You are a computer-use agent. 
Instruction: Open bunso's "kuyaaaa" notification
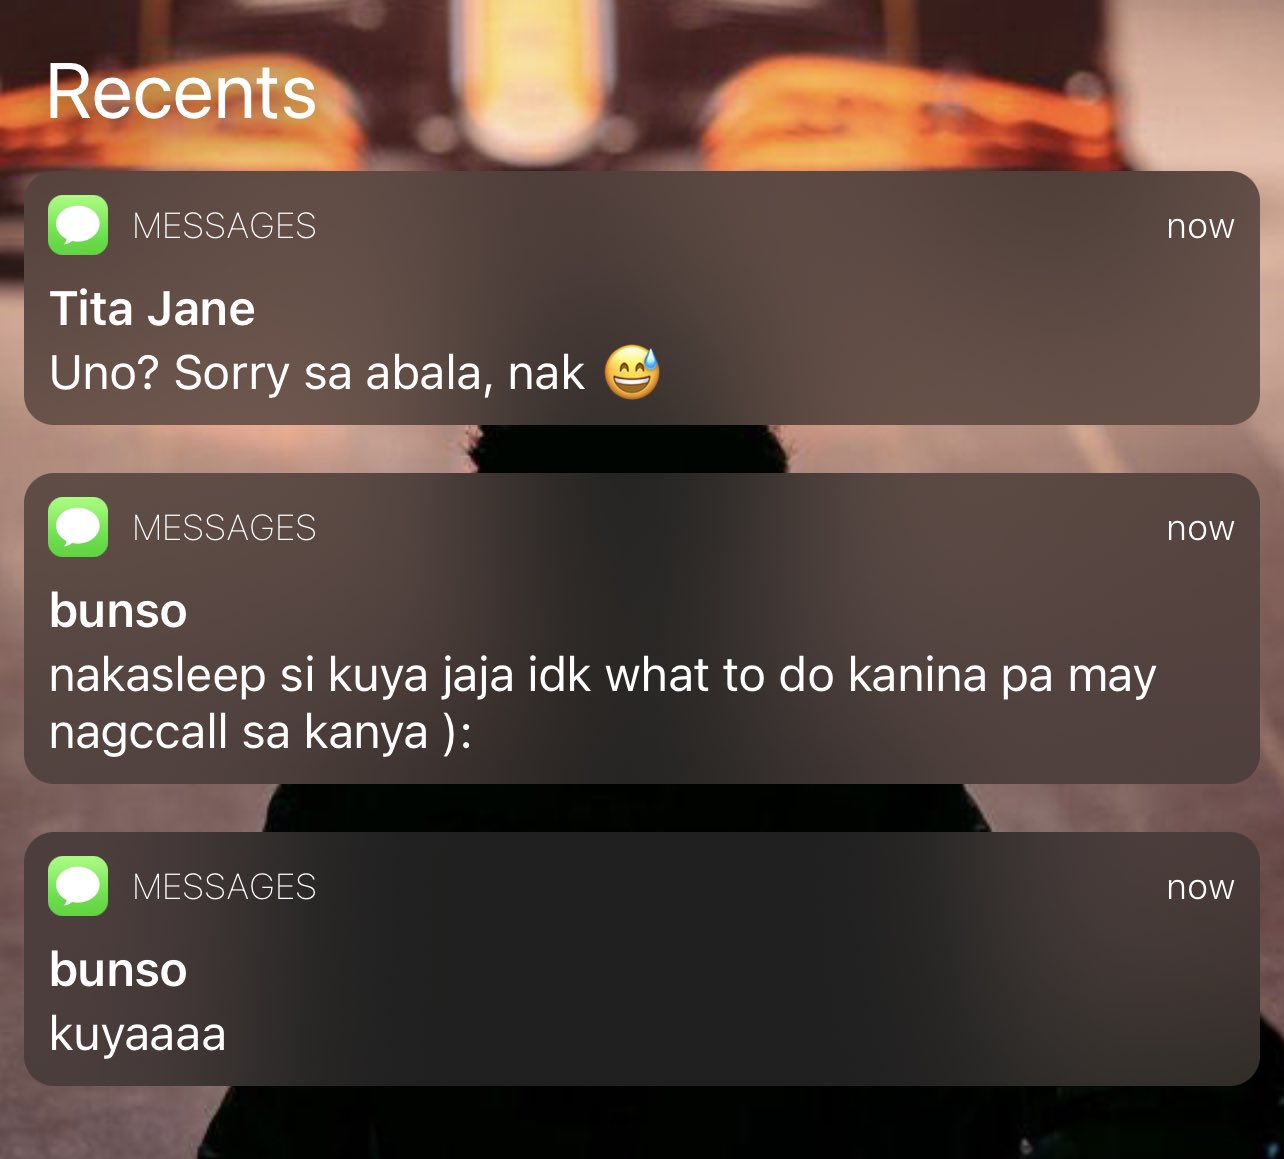(642, 959)
